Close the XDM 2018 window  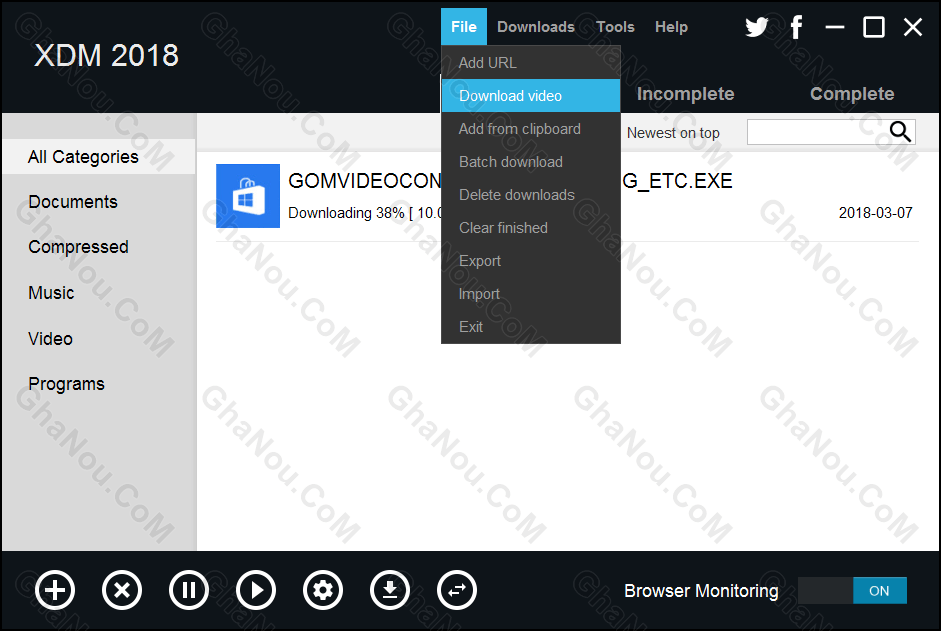point(913,27)
